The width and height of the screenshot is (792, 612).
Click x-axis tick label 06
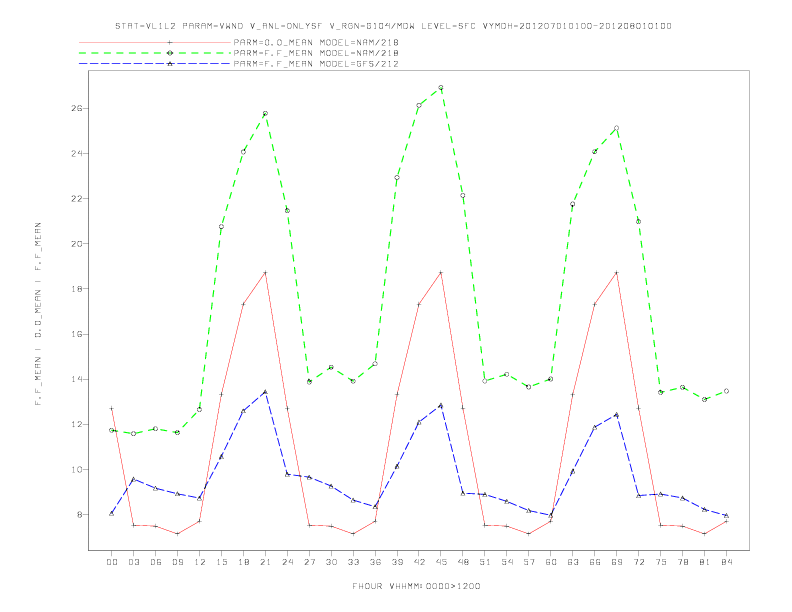[x=156, y=562]
